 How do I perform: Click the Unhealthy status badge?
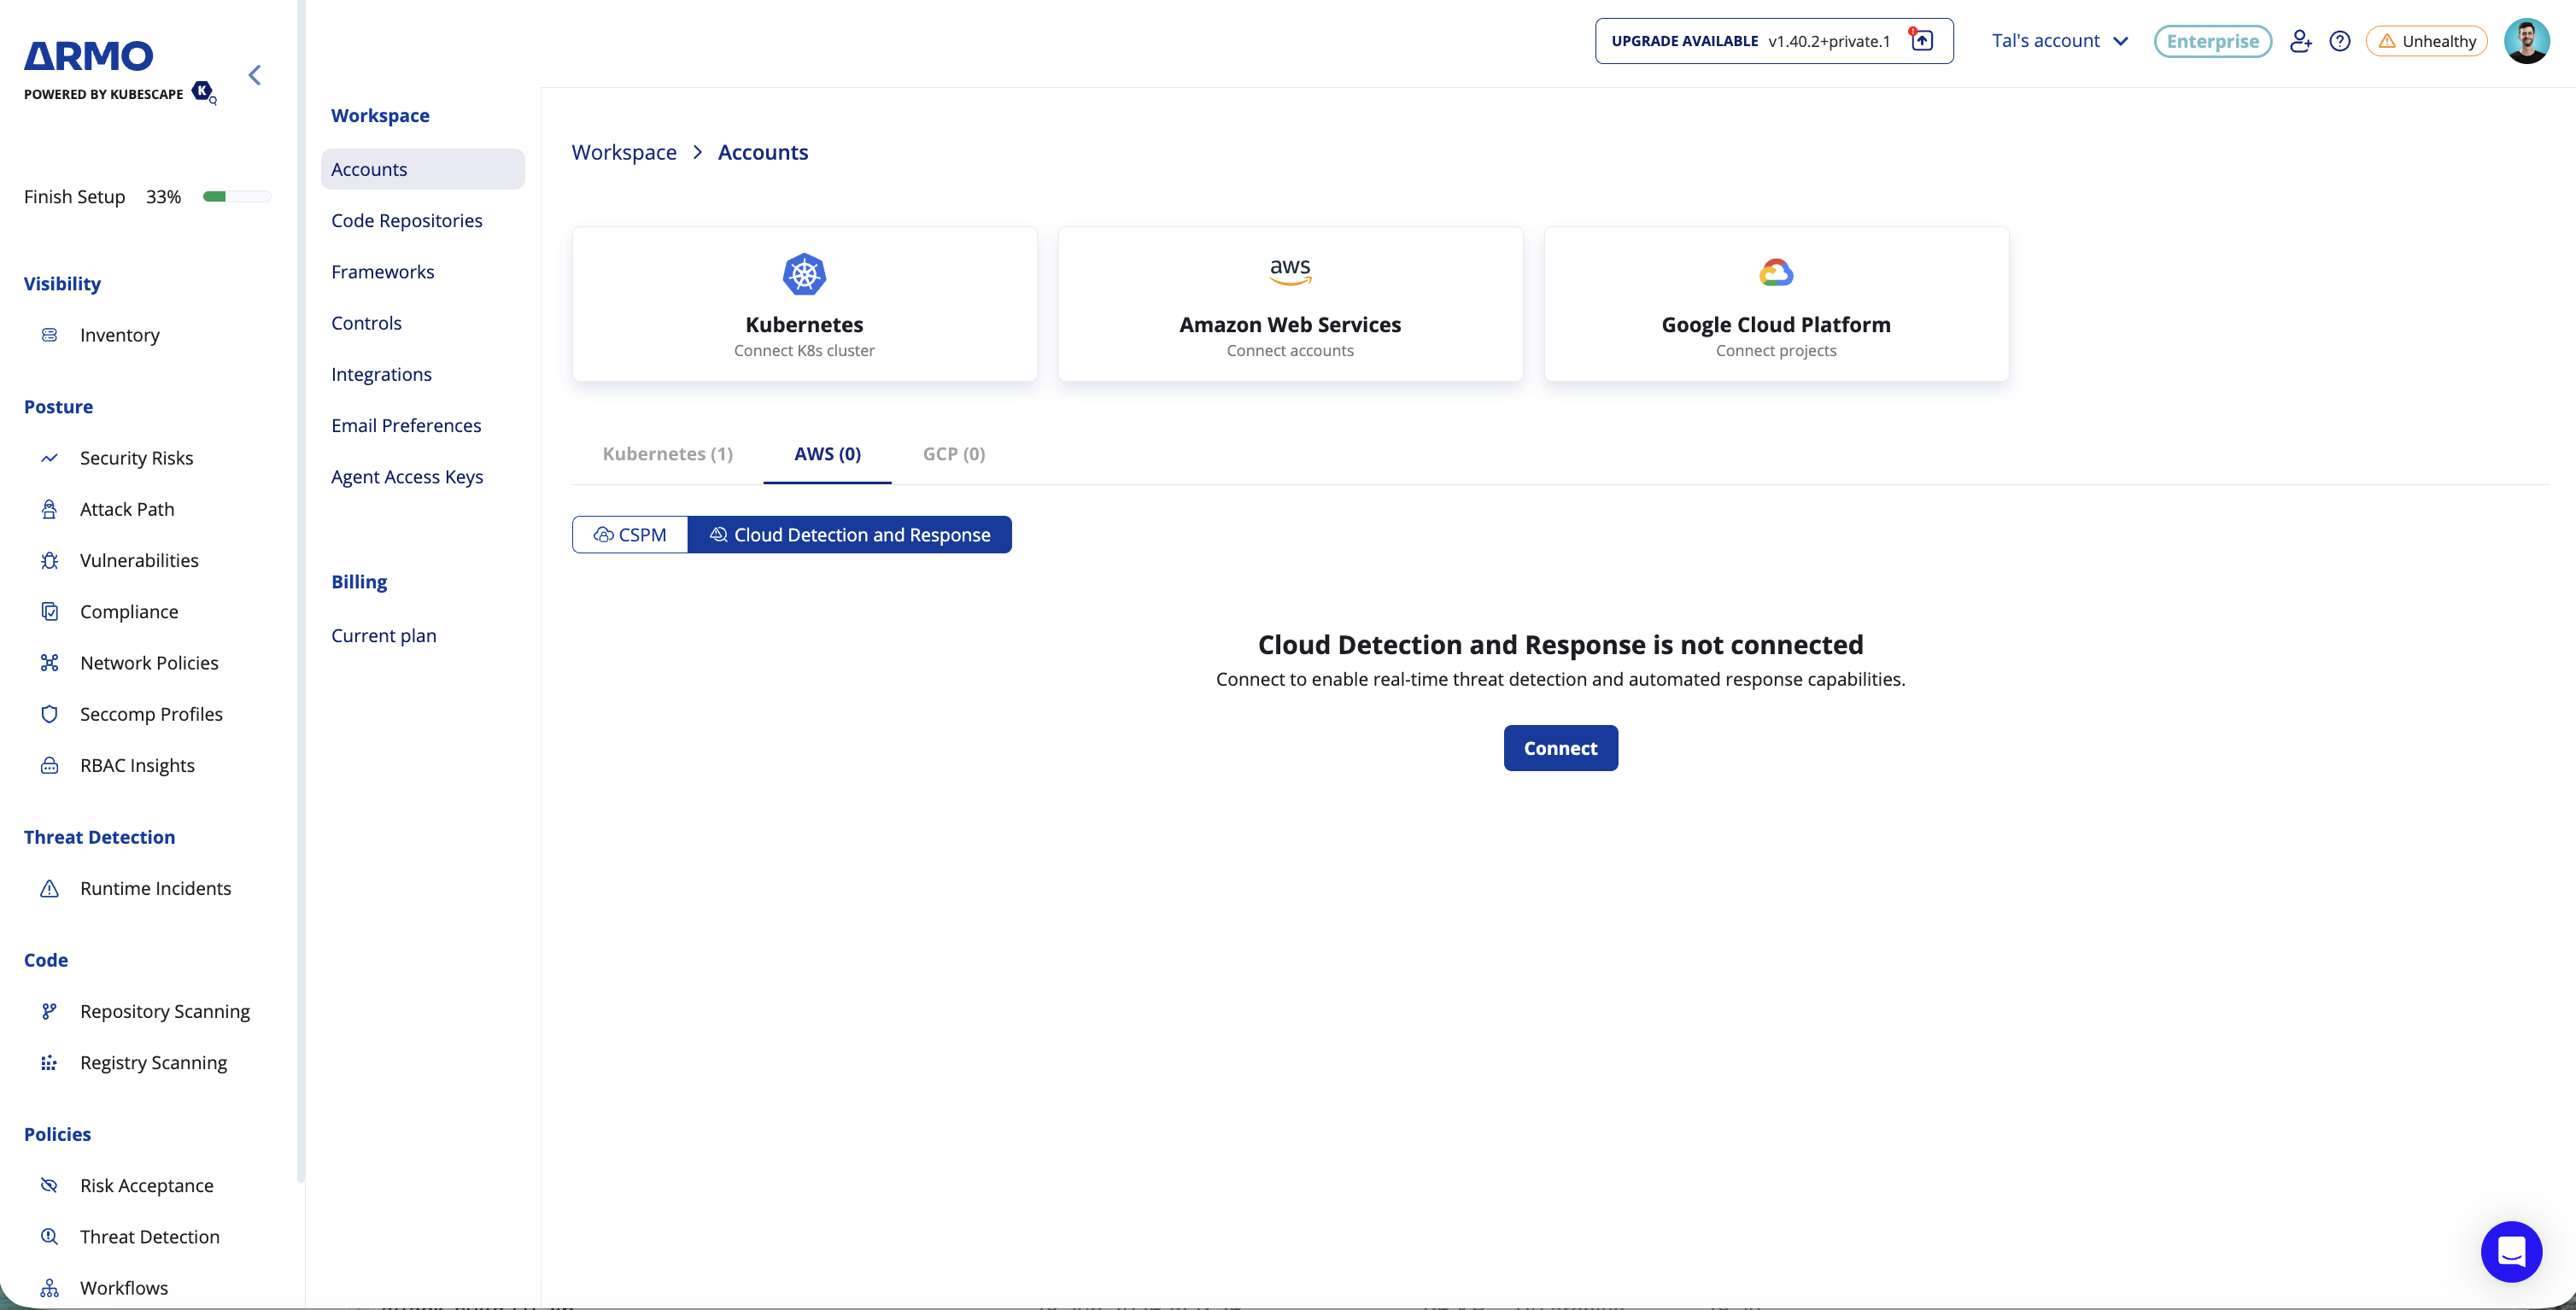coord(2426,41)
